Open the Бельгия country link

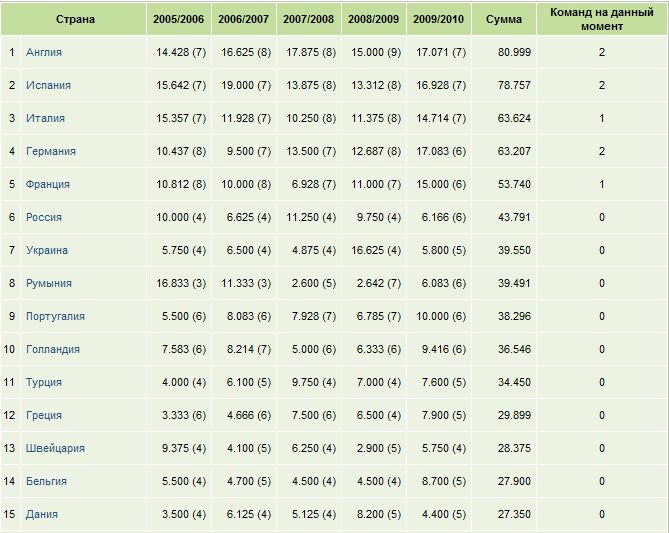(47, 481)
